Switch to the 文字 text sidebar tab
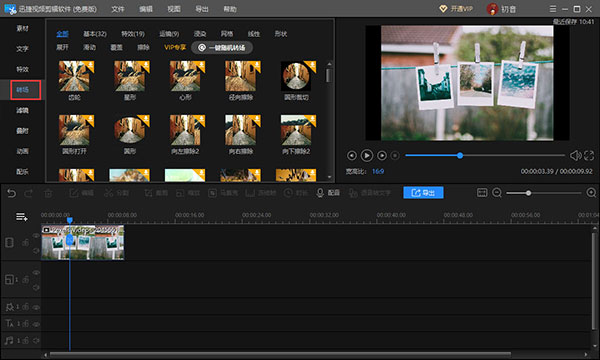 pyautogui.click(x=22, y=49)
